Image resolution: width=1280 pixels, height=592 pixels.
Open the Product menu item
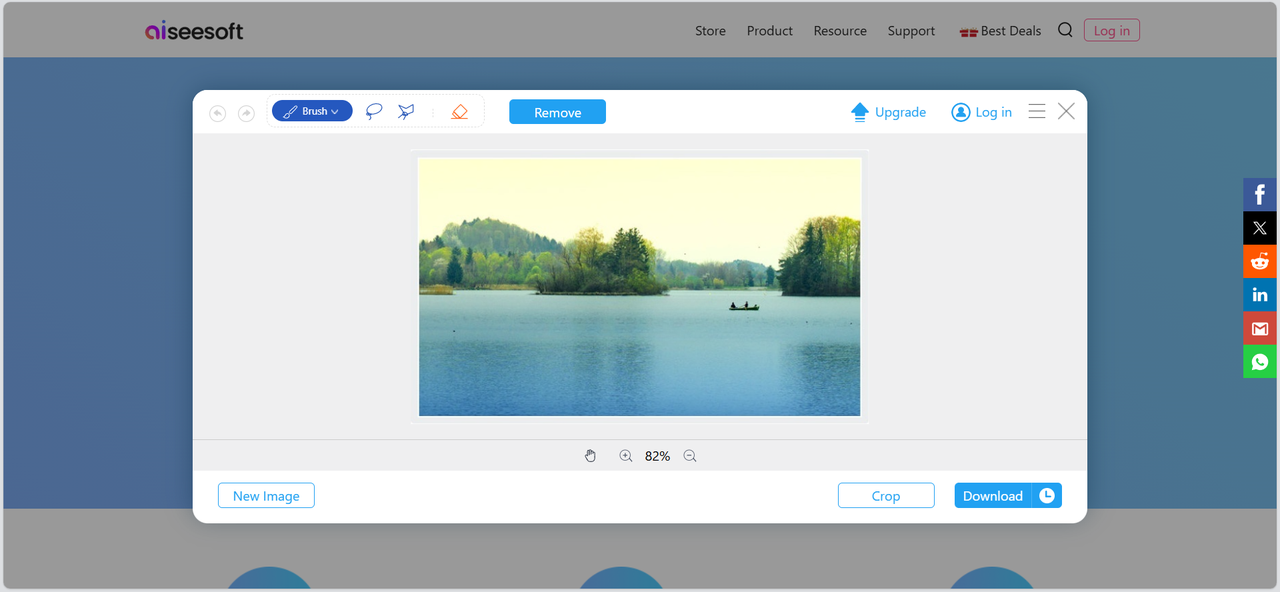pos(770,31)
